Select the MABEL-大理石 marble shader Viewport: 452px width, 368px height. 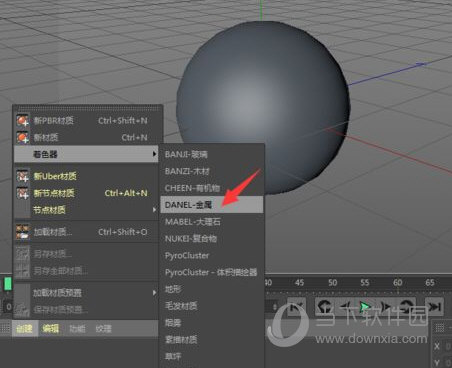212,222
